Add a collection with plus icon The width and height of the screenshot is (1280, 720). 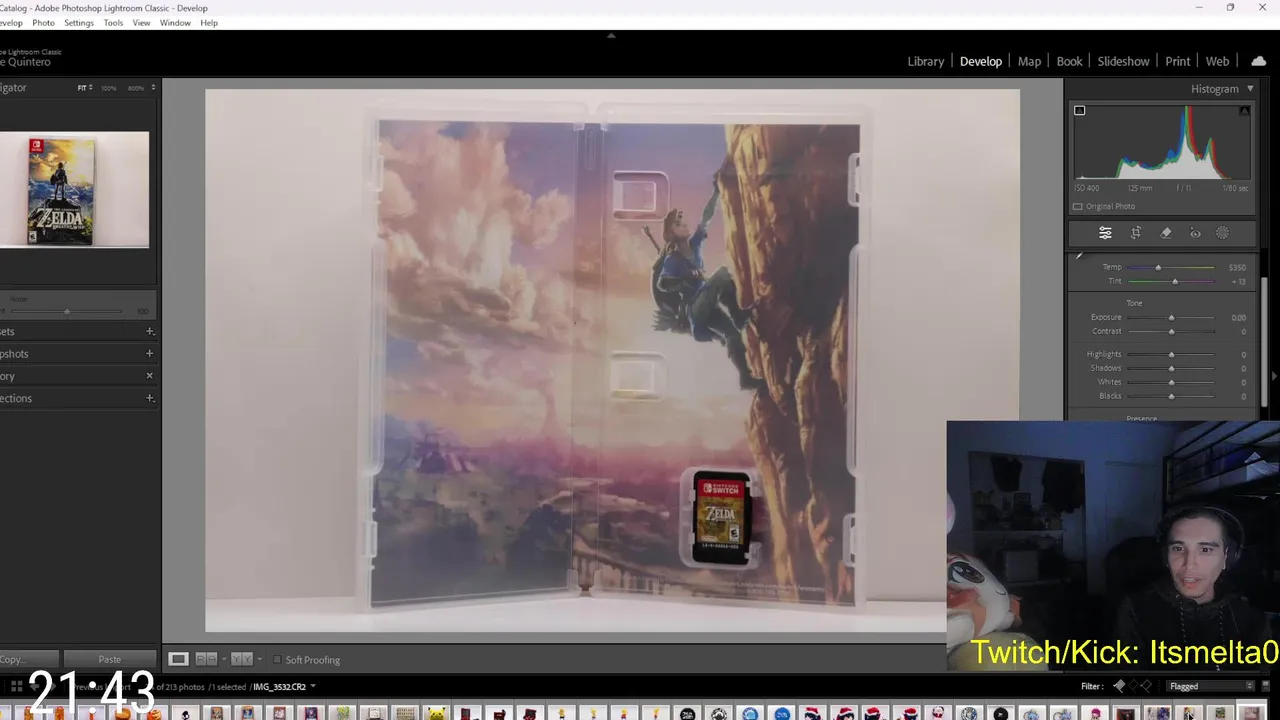150,398
